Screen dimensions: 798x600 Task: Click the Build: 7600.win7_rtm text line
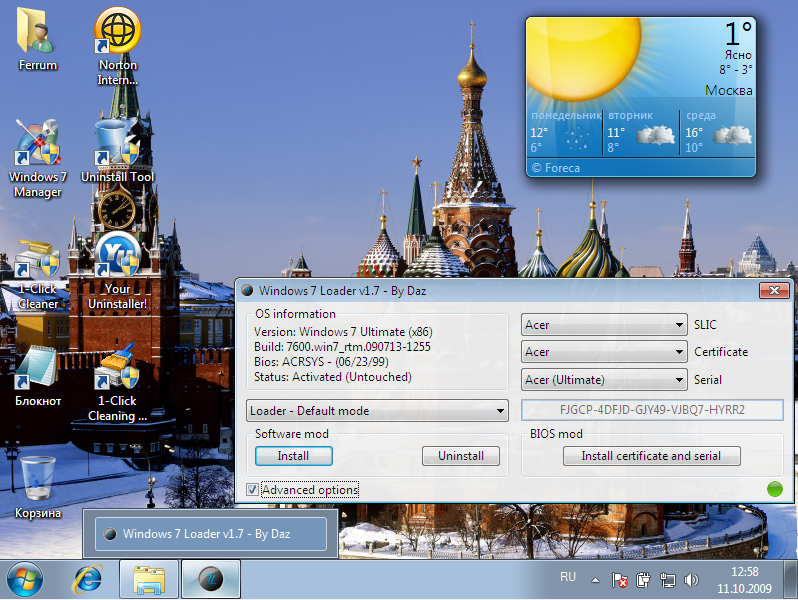pos(342,347)
